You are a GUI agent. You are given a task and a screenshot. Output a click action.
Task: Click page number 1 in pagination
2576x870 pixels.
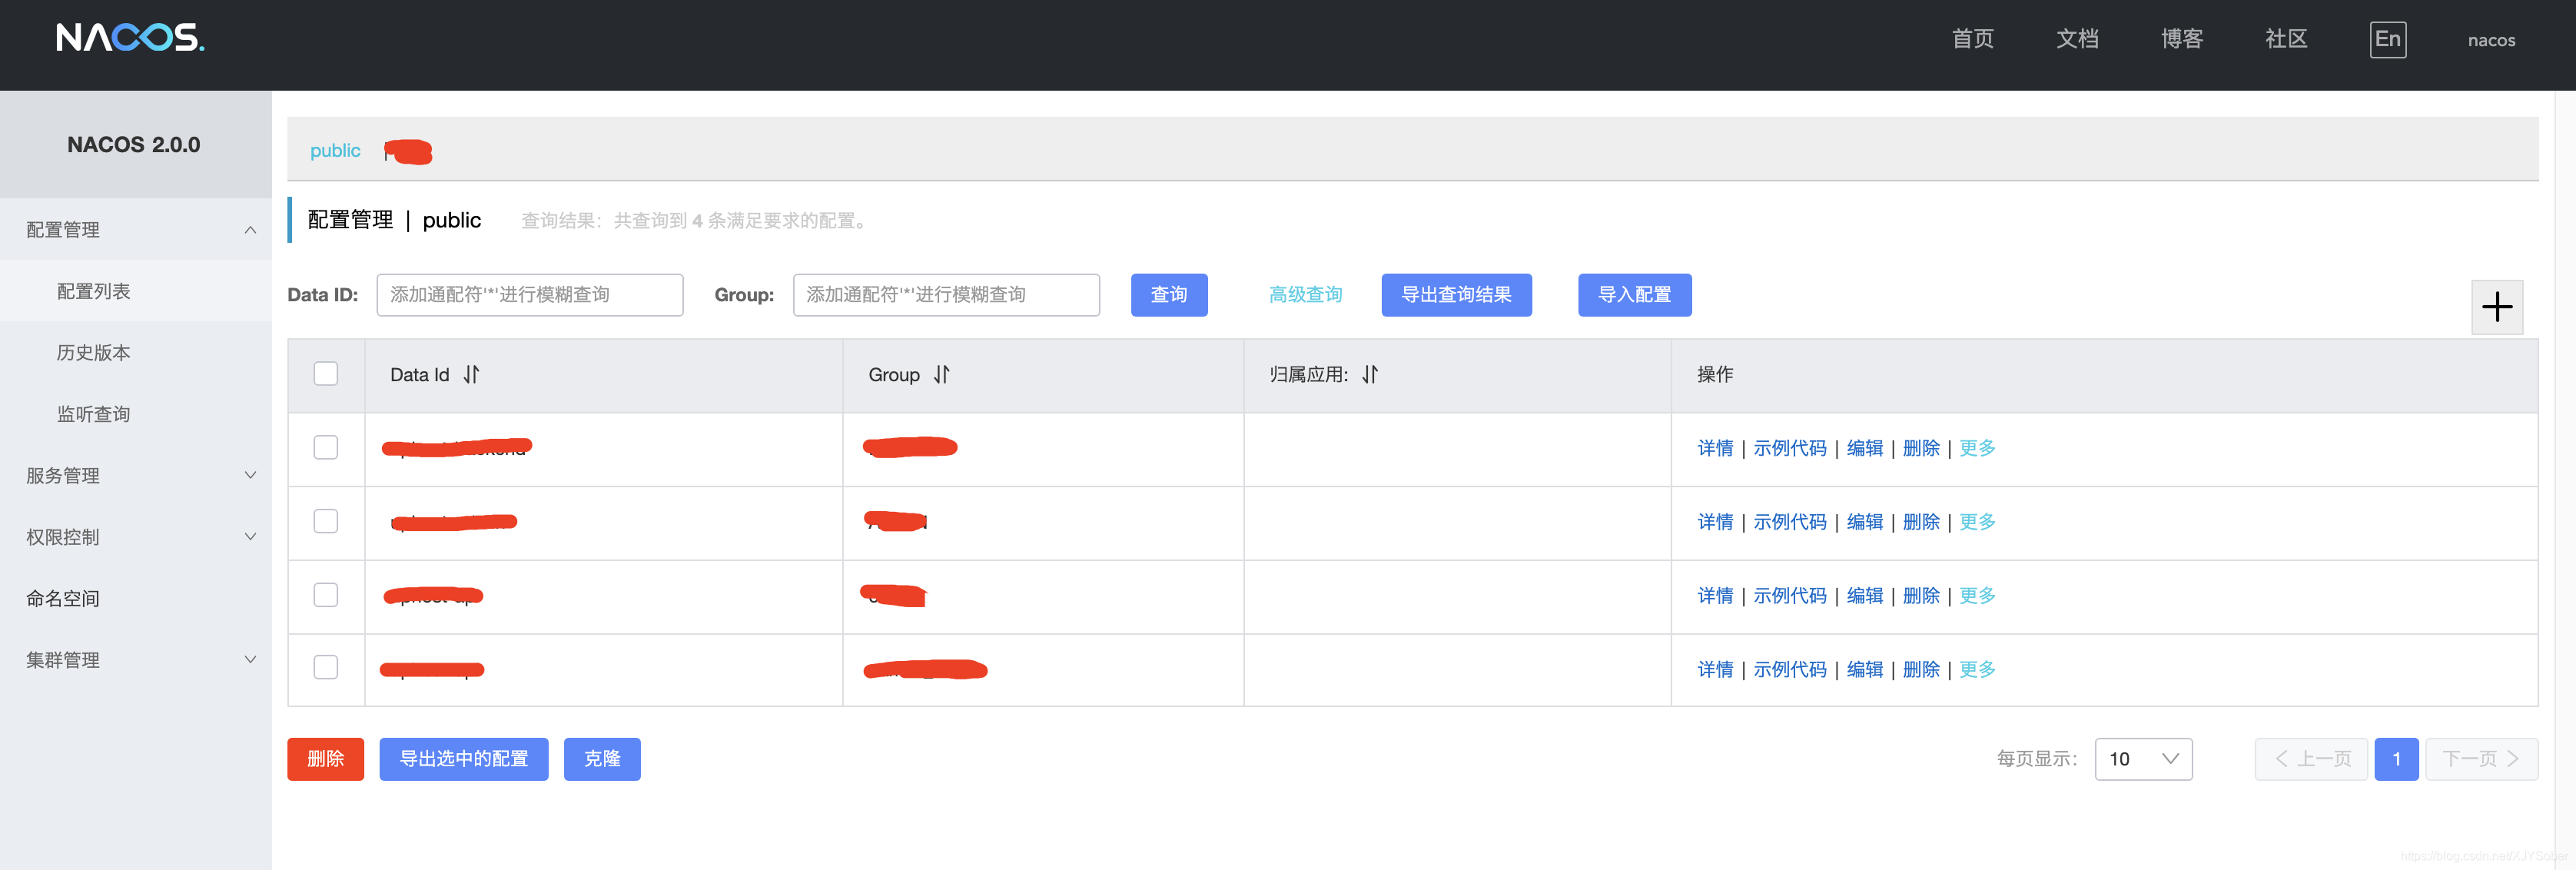pyautogui.click(x=2396, y=759)
